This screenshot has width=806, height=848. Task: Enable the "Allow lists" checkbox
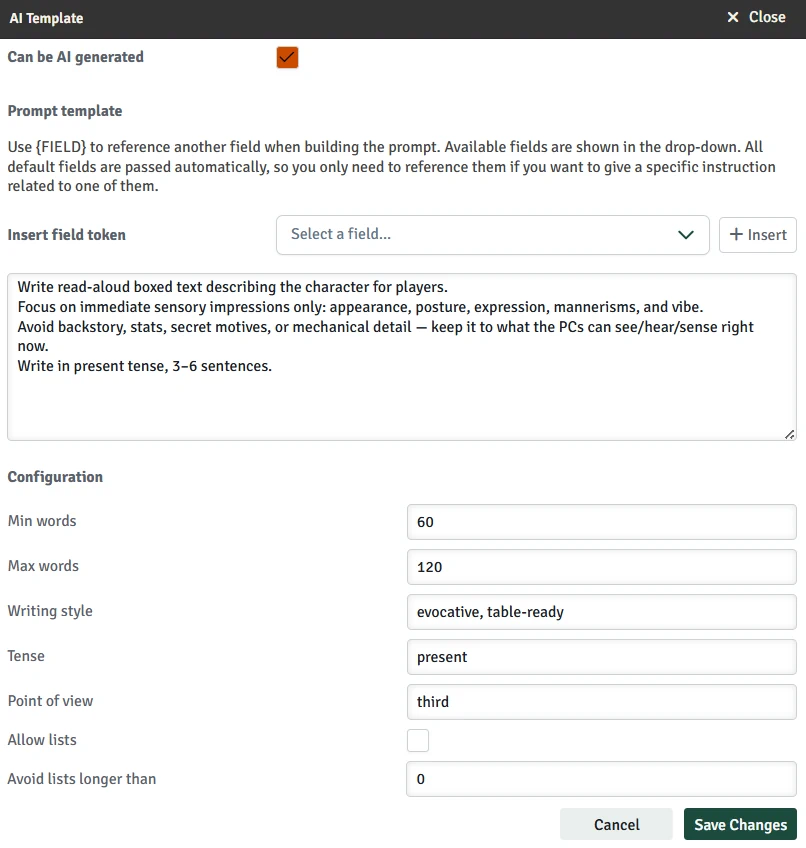[417, 740]
